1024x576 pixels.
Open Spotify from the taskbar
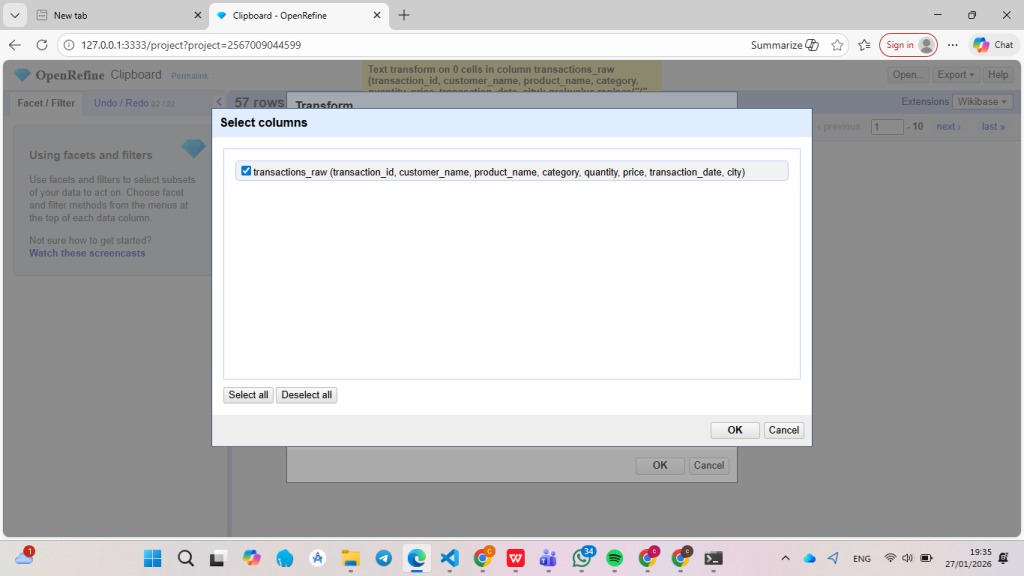point(615,558)
